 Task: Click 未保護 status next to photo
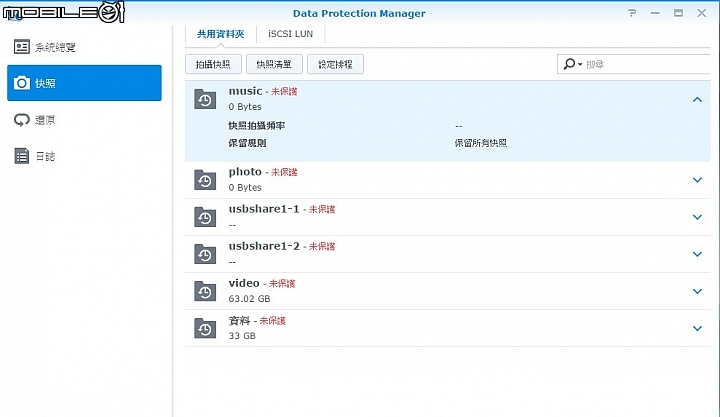[284, 172]
